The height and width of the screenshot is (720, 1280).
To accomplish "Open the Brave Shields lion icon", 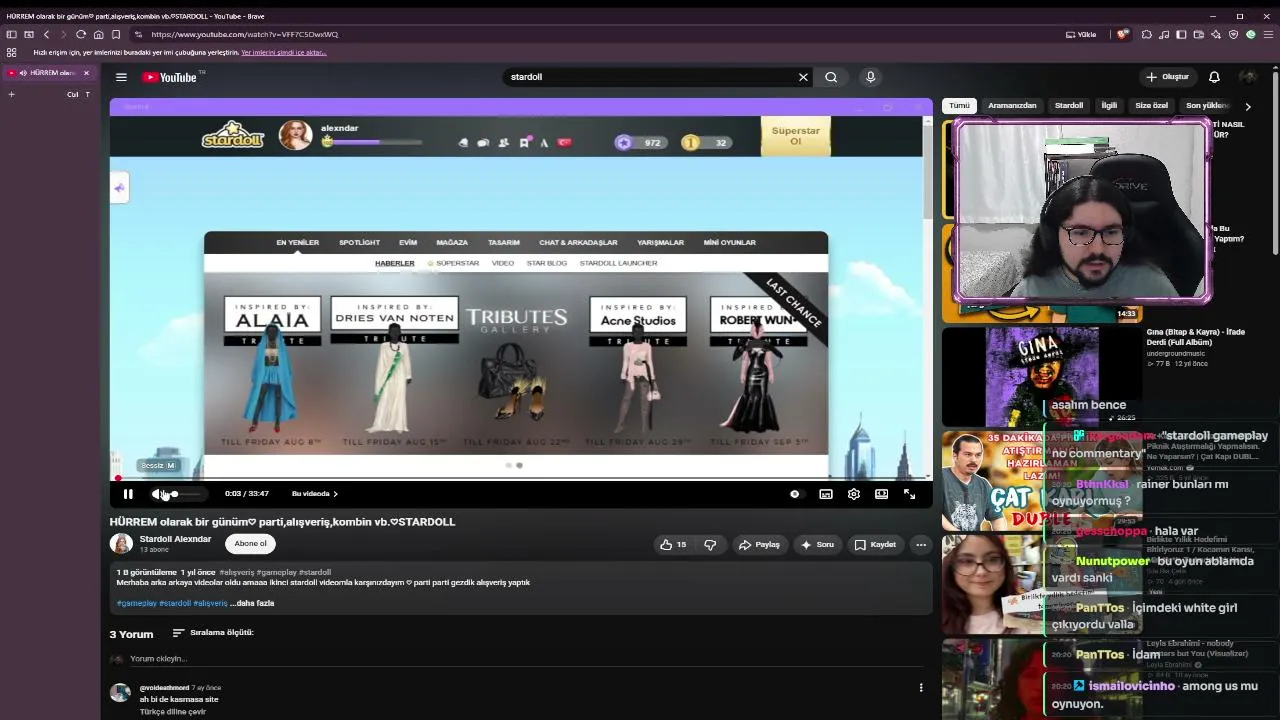I will pos(1123,34).
